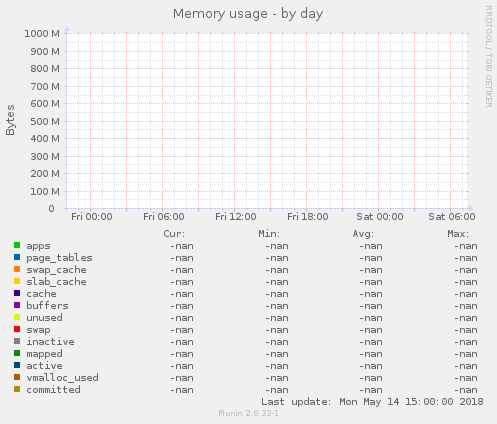Click the 'Memory usage - by day' title

pyautogui.click(x=248, y=14)
